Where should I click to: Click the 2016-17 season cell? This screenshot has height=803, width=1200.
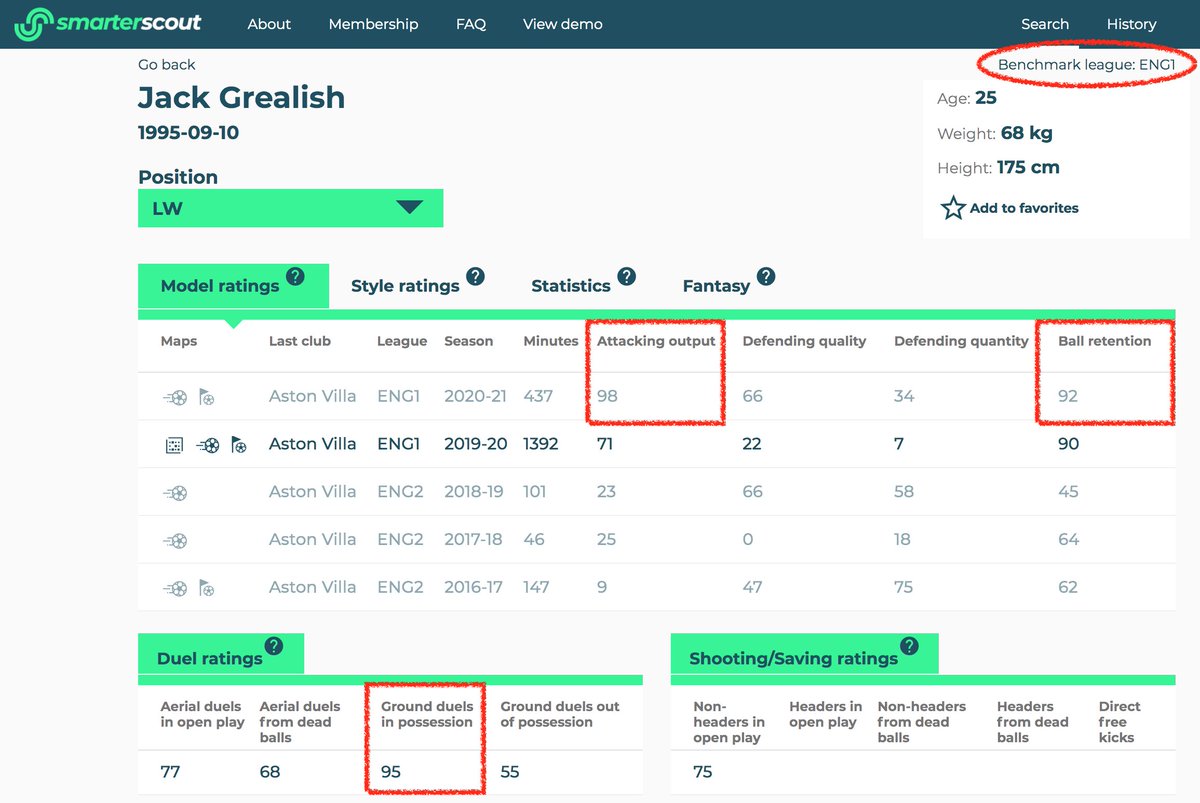pos(474,588)
